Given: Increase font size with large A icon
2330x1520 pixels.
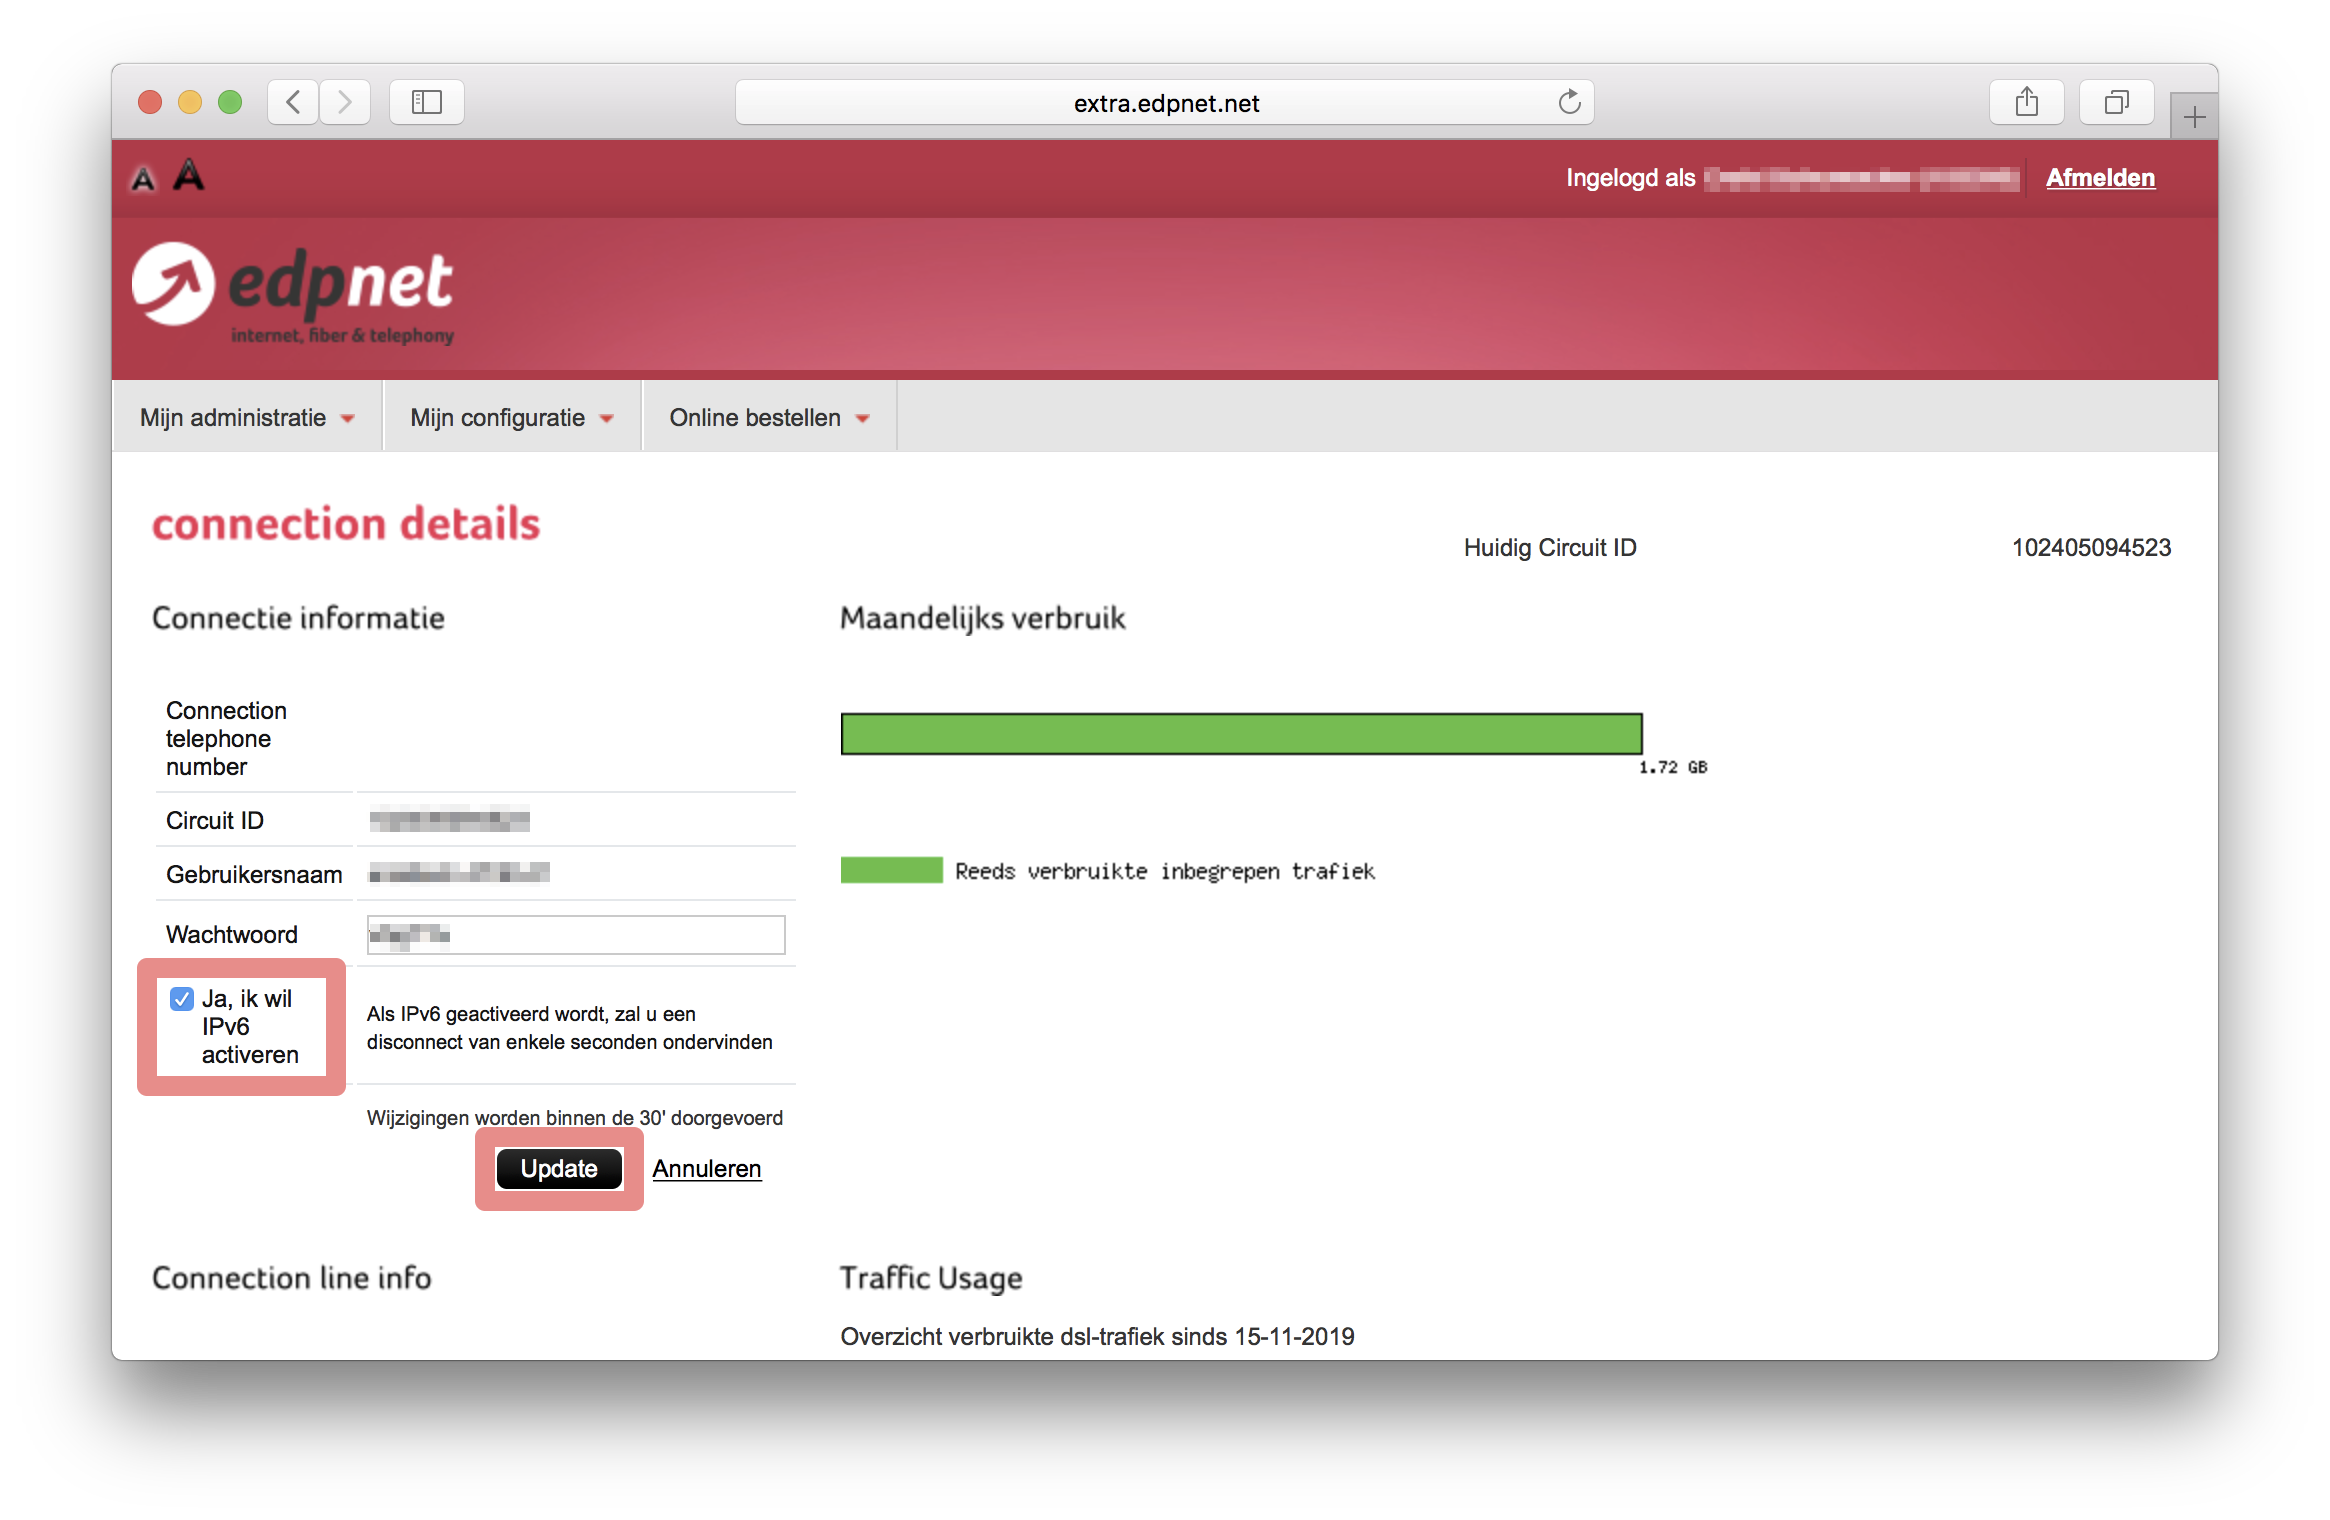Looking at the screenshot, I should [x=188, y=175].
